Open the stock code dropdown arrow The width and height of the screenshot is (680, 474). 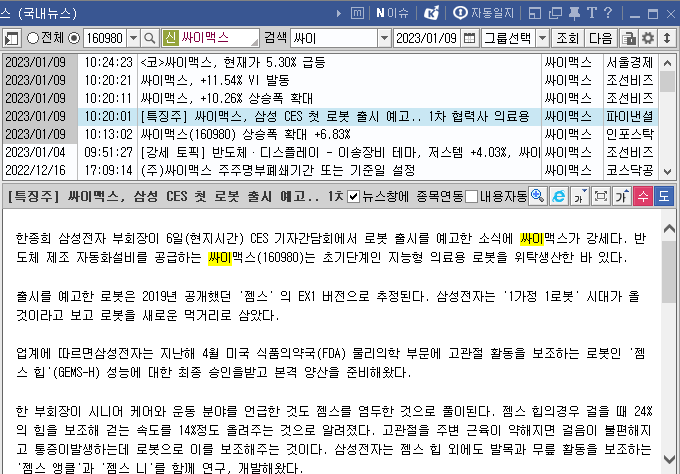[x=134, y=38]
